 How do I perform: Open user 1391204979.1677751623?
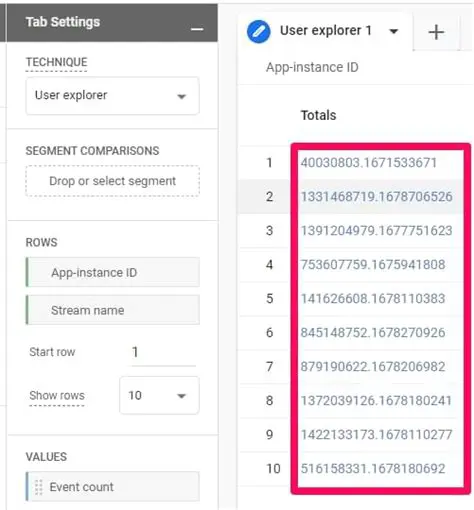click(376, 231)
